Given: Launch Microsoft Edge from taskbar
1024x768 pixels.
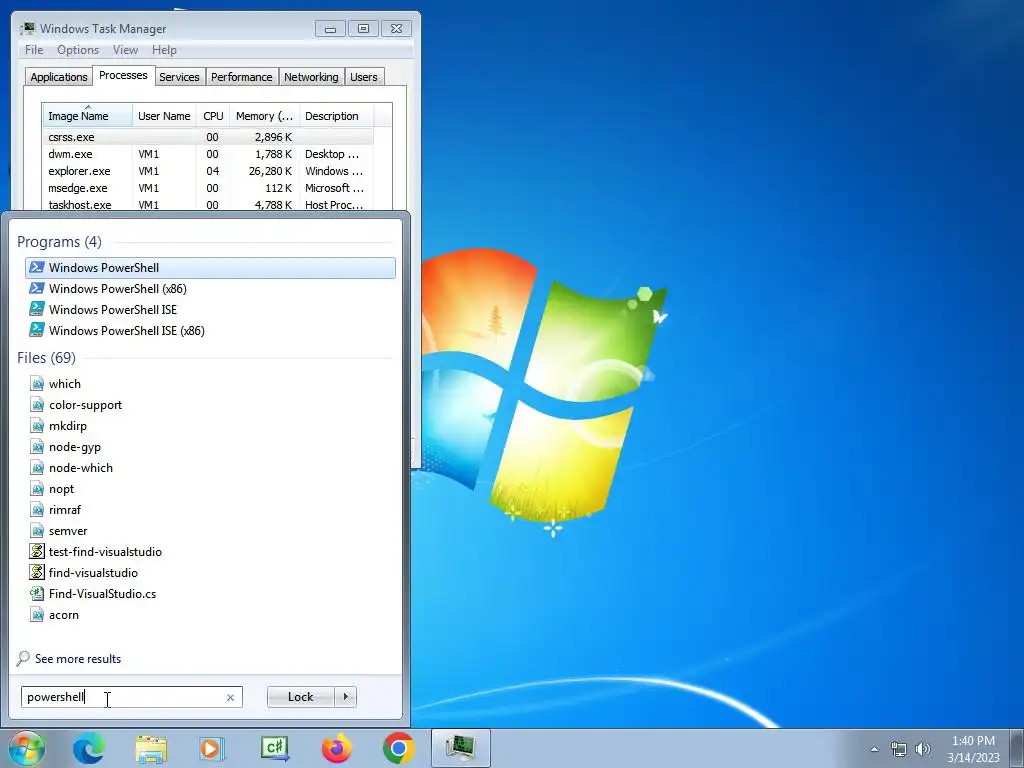Looking at the screenshot, I should click(x=89, y=748).
